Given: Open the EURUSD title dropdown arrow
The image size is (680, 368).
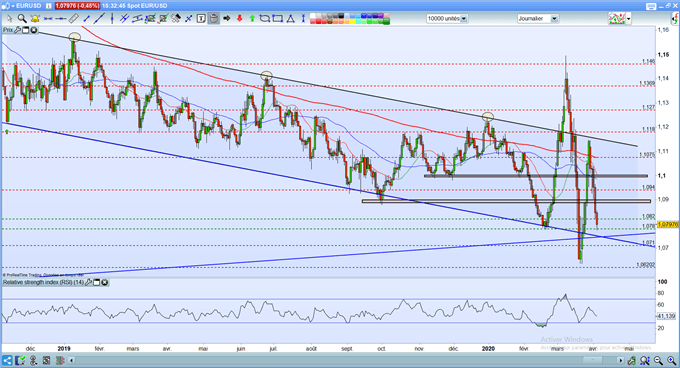Looking at the screenshot, I should (13, 6).
